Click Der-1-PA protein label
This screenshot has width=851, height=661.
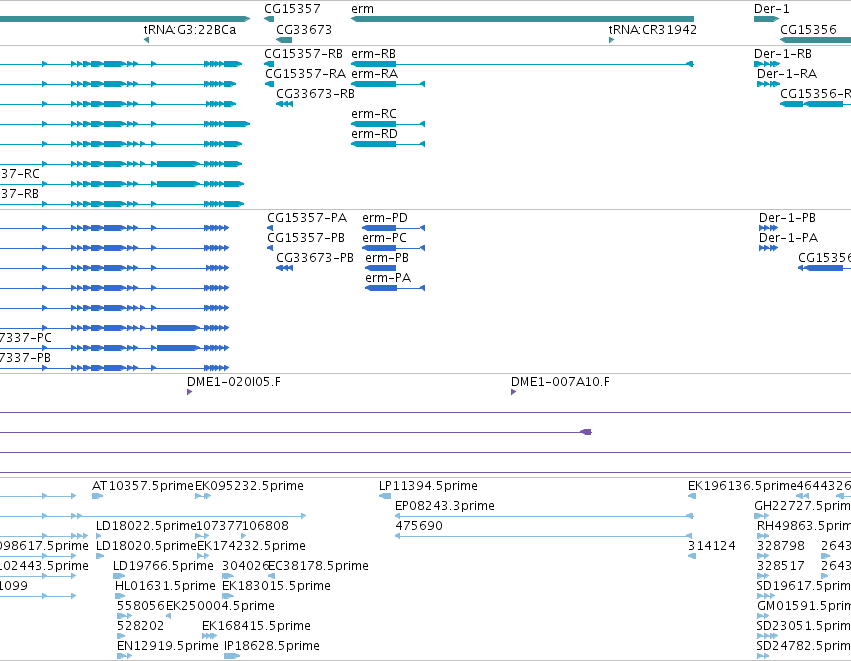pos(788,238)
